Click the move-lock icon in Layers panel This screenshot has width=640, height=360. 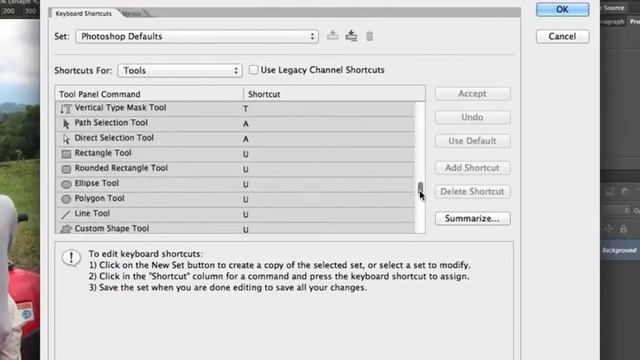[609, 229]
